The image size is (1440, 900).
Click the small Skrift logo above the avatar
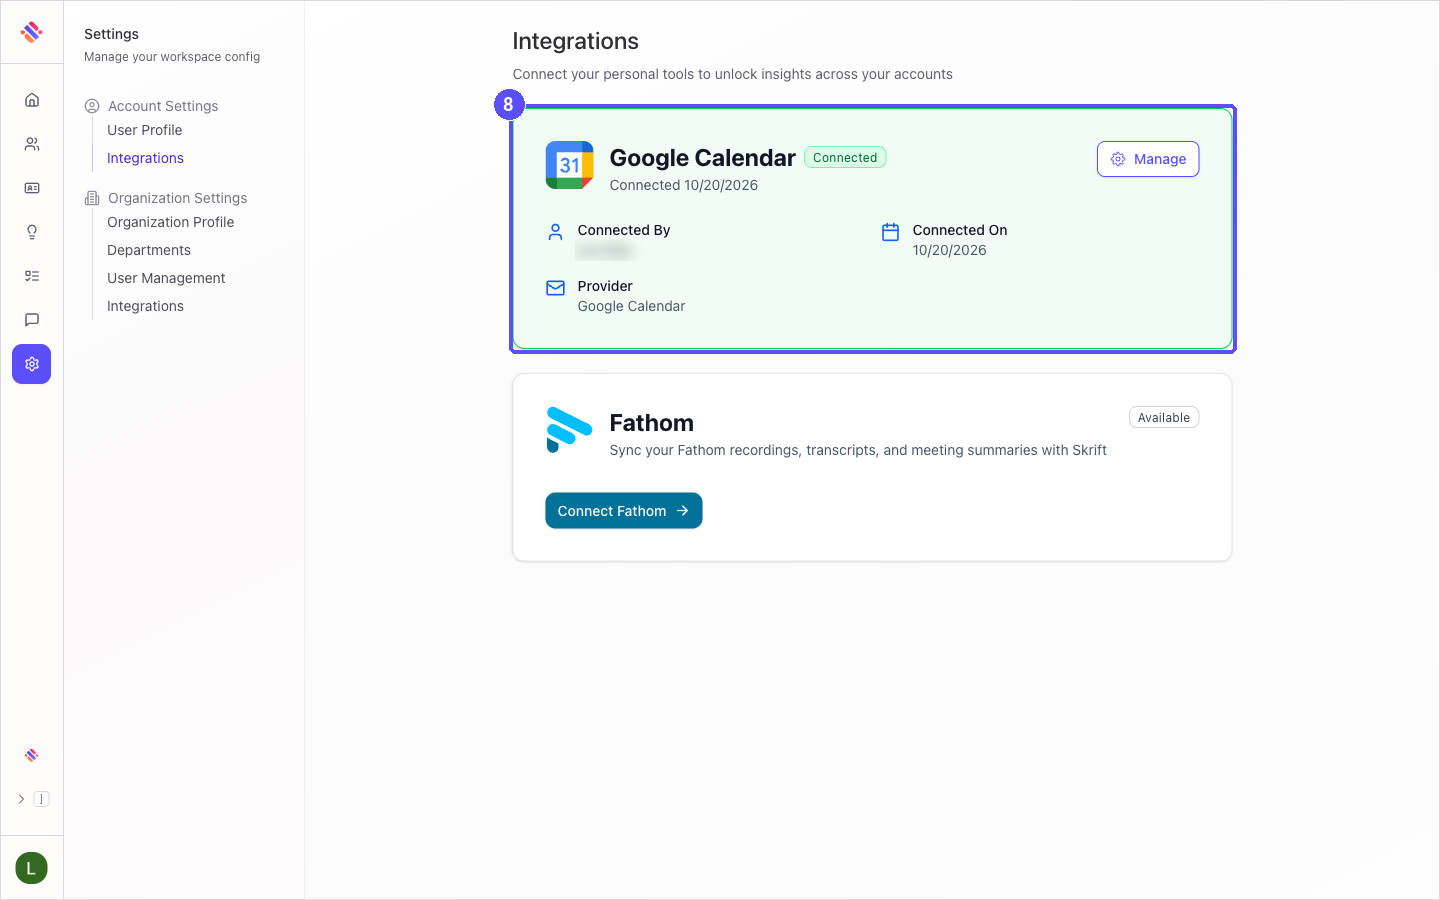(x=32, y=755)
